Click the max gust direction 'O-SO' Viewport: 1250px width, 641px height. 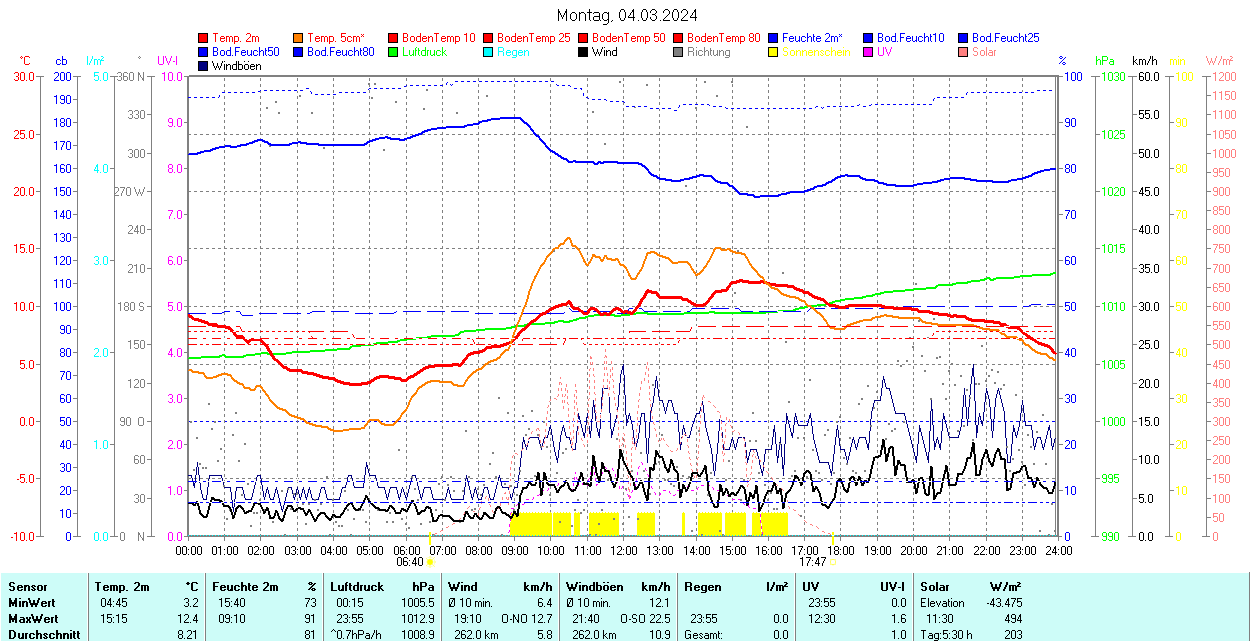tap(633, 619)
